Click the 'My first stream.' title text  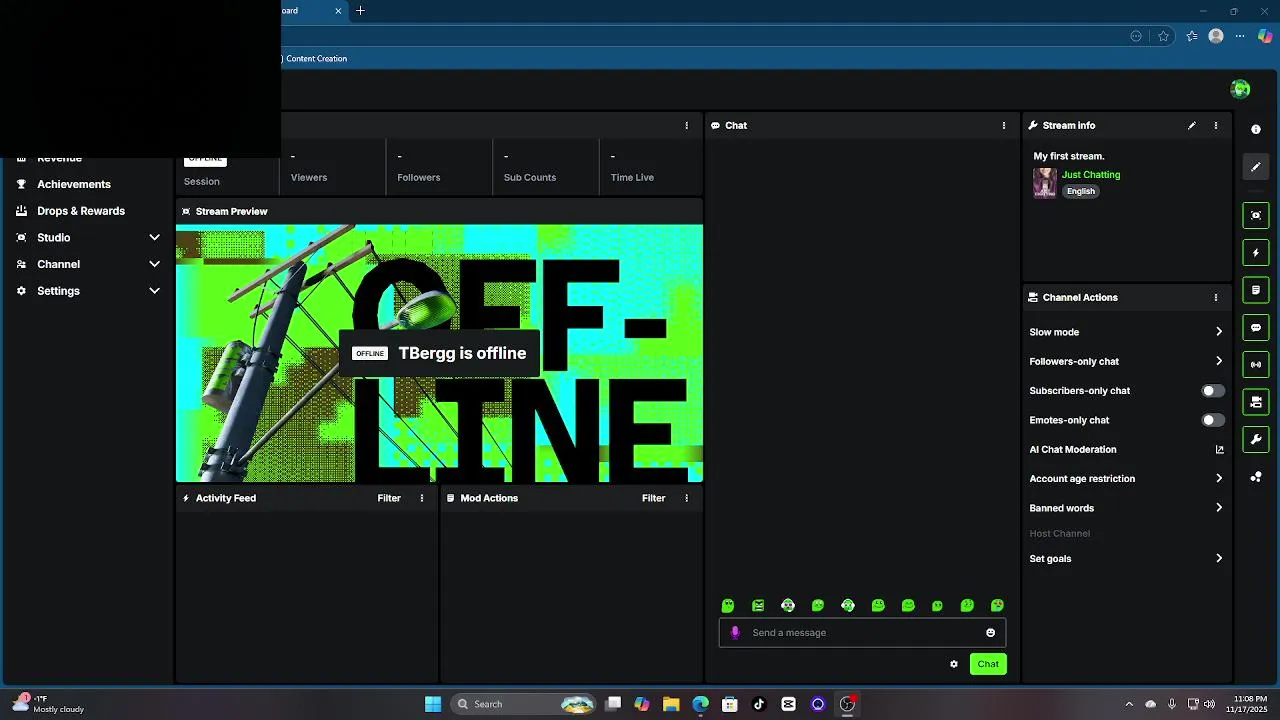point(1069,156)
